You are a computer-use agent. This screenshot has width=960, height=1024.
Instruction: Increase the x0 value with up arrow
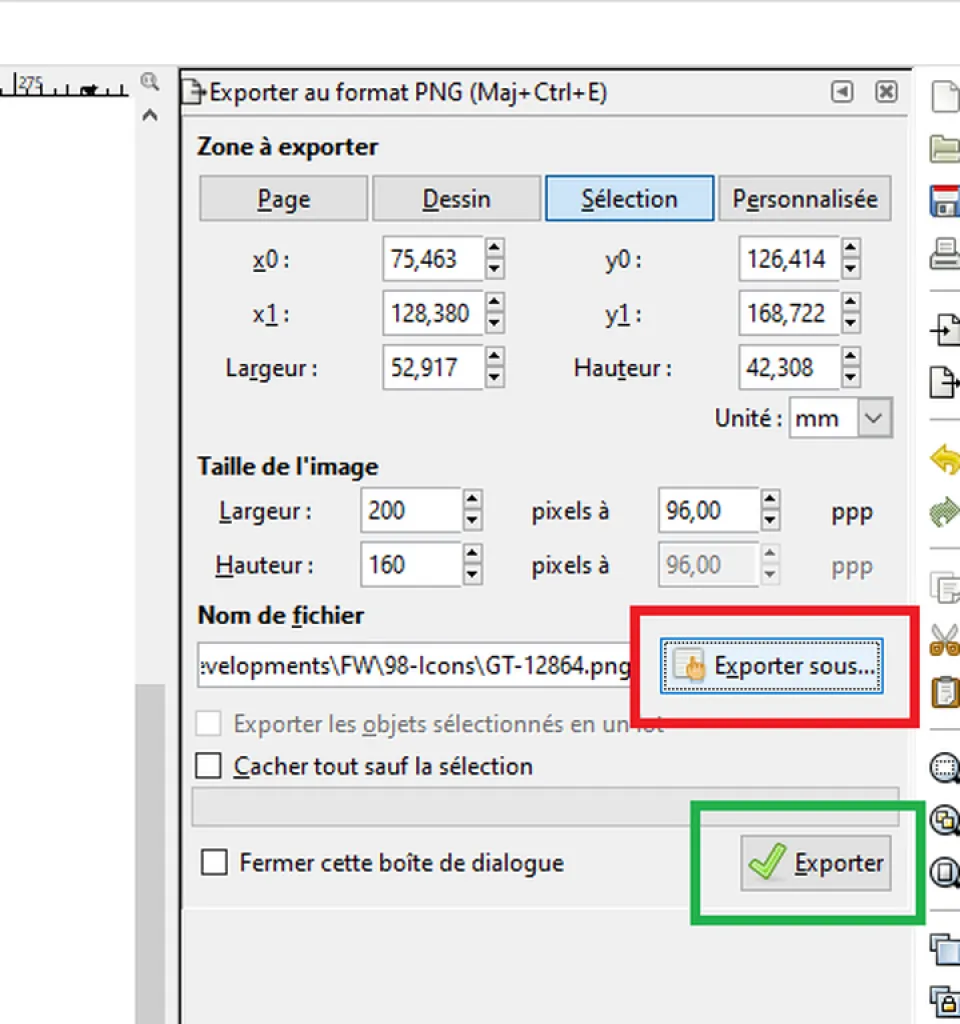click(x=494, y=248)
